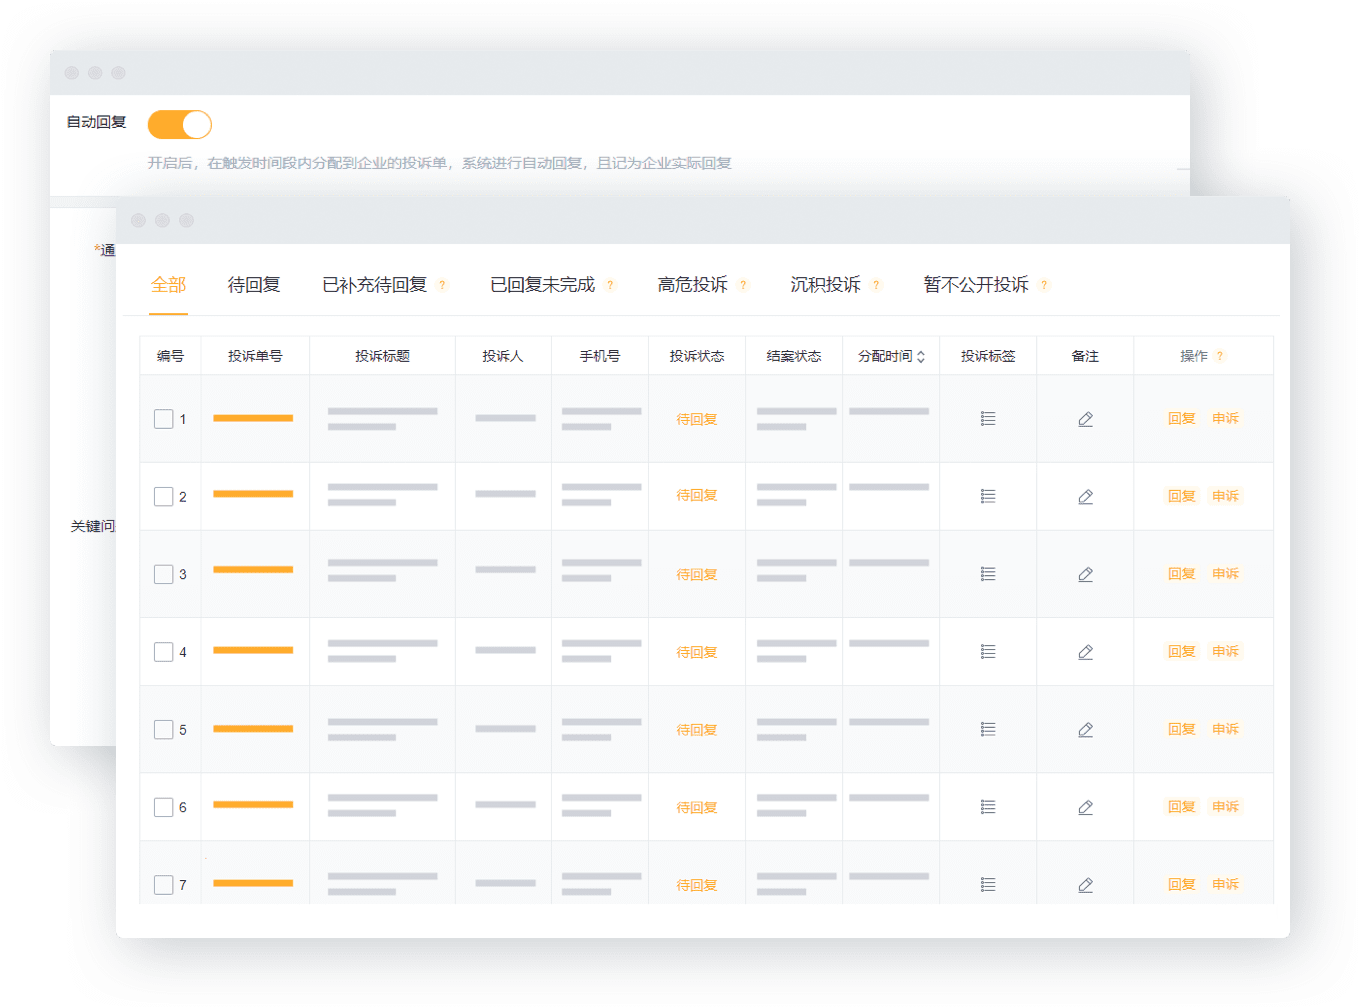Check the checkbox for row 2

pos(164,496)
